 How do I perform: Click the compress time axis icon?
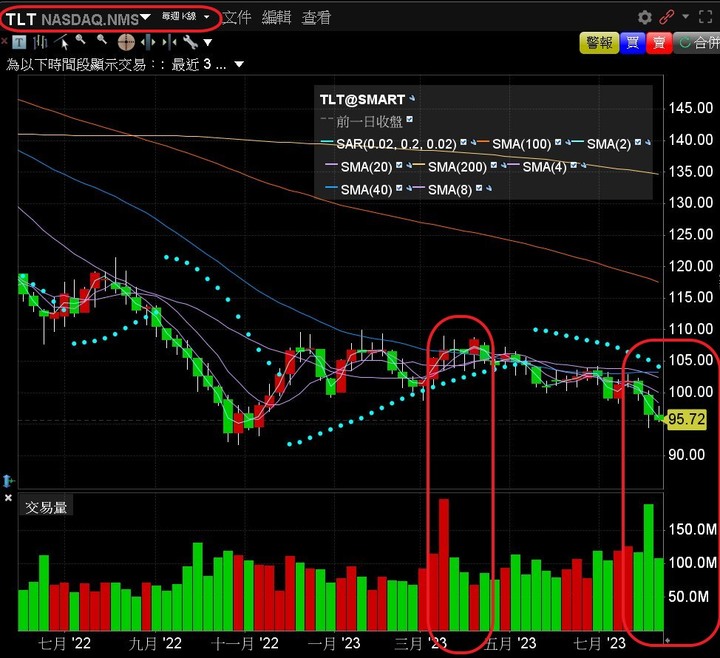[169, 43]
